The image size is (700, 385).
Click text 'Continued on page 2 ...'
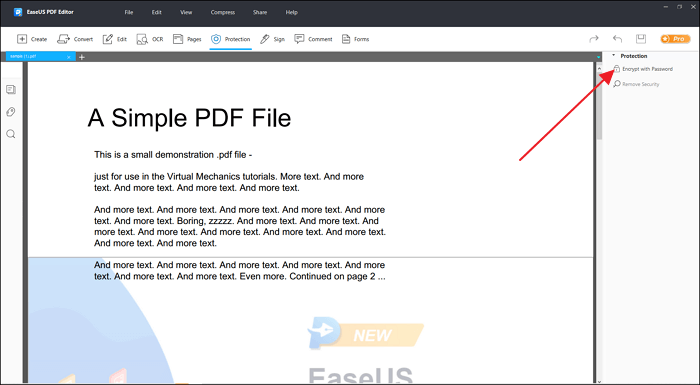(337, 276)
